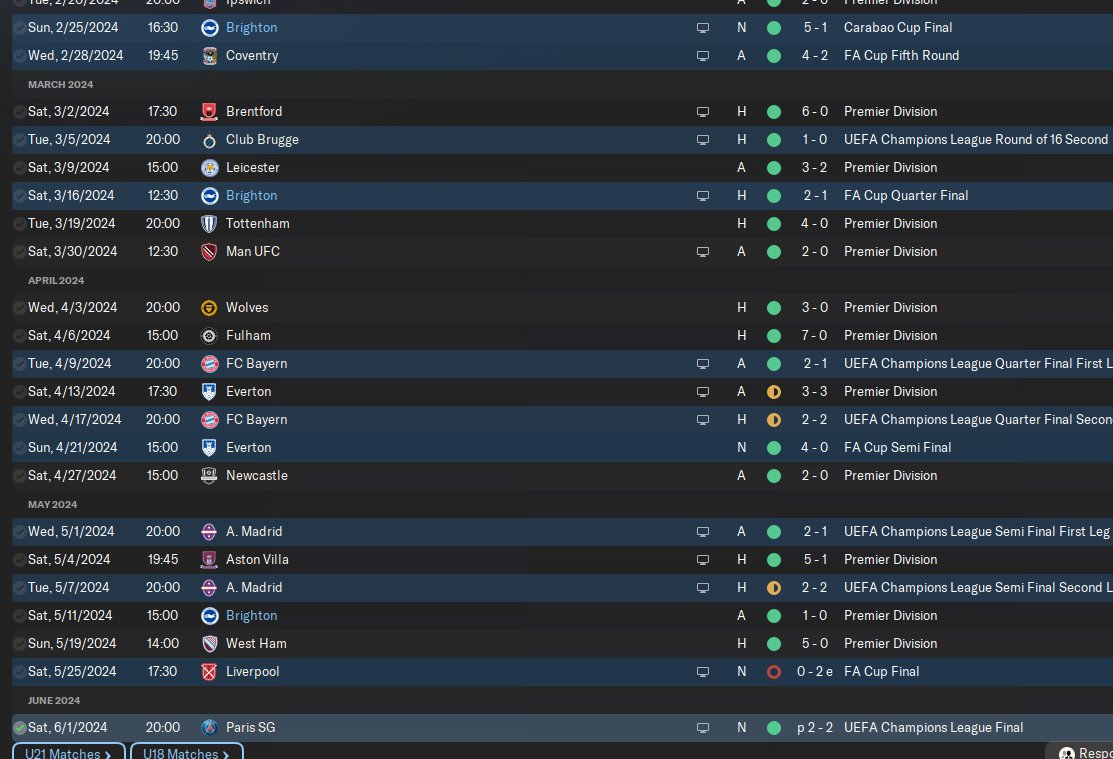The image size is (1113, 759).
Task: Click the Paris SG club badge
Action: pos(209,728)
